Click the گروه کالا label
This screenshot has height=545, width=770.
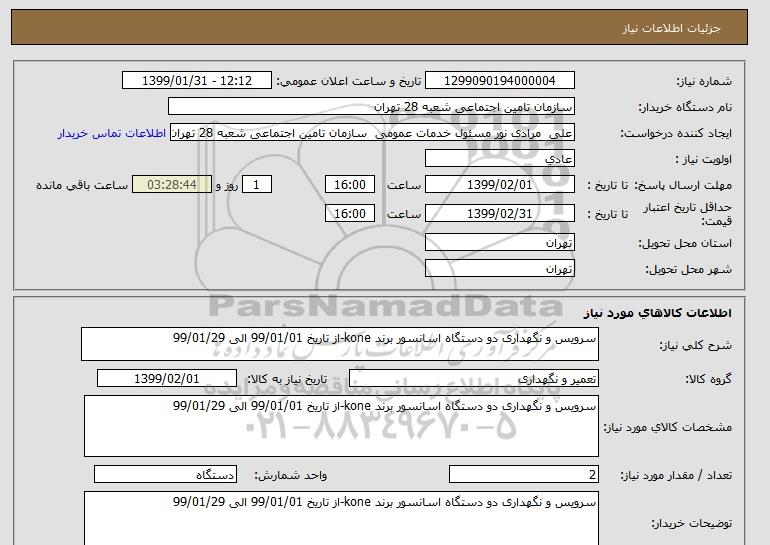709,379
